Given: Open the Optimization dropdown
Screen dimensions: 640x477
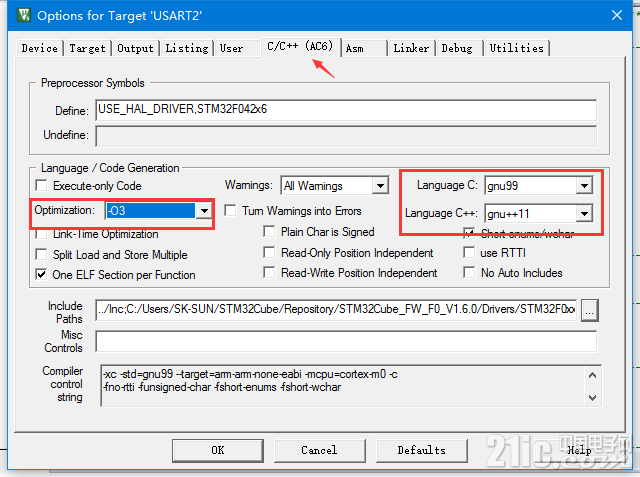Looking at the screenshot, I should (x=204, y=211).
